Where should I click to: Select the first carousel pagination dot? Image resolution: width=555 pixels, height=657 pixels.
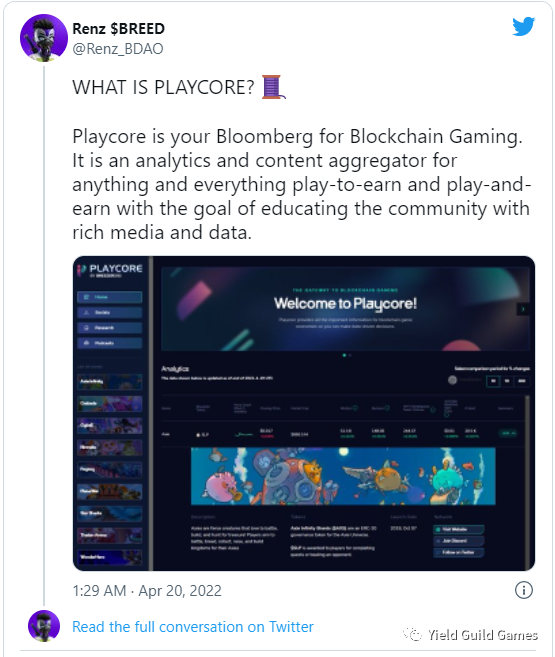click(x=344, y=355)
